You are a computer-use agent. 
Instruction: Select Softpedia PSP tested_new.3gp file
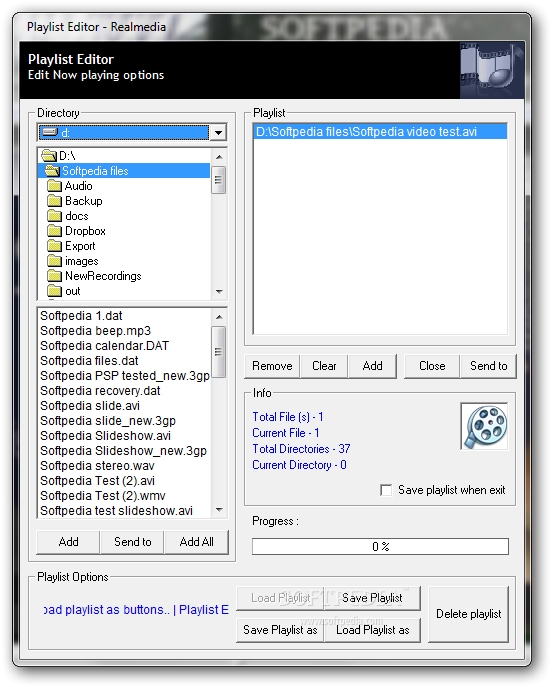click(124, 376)
